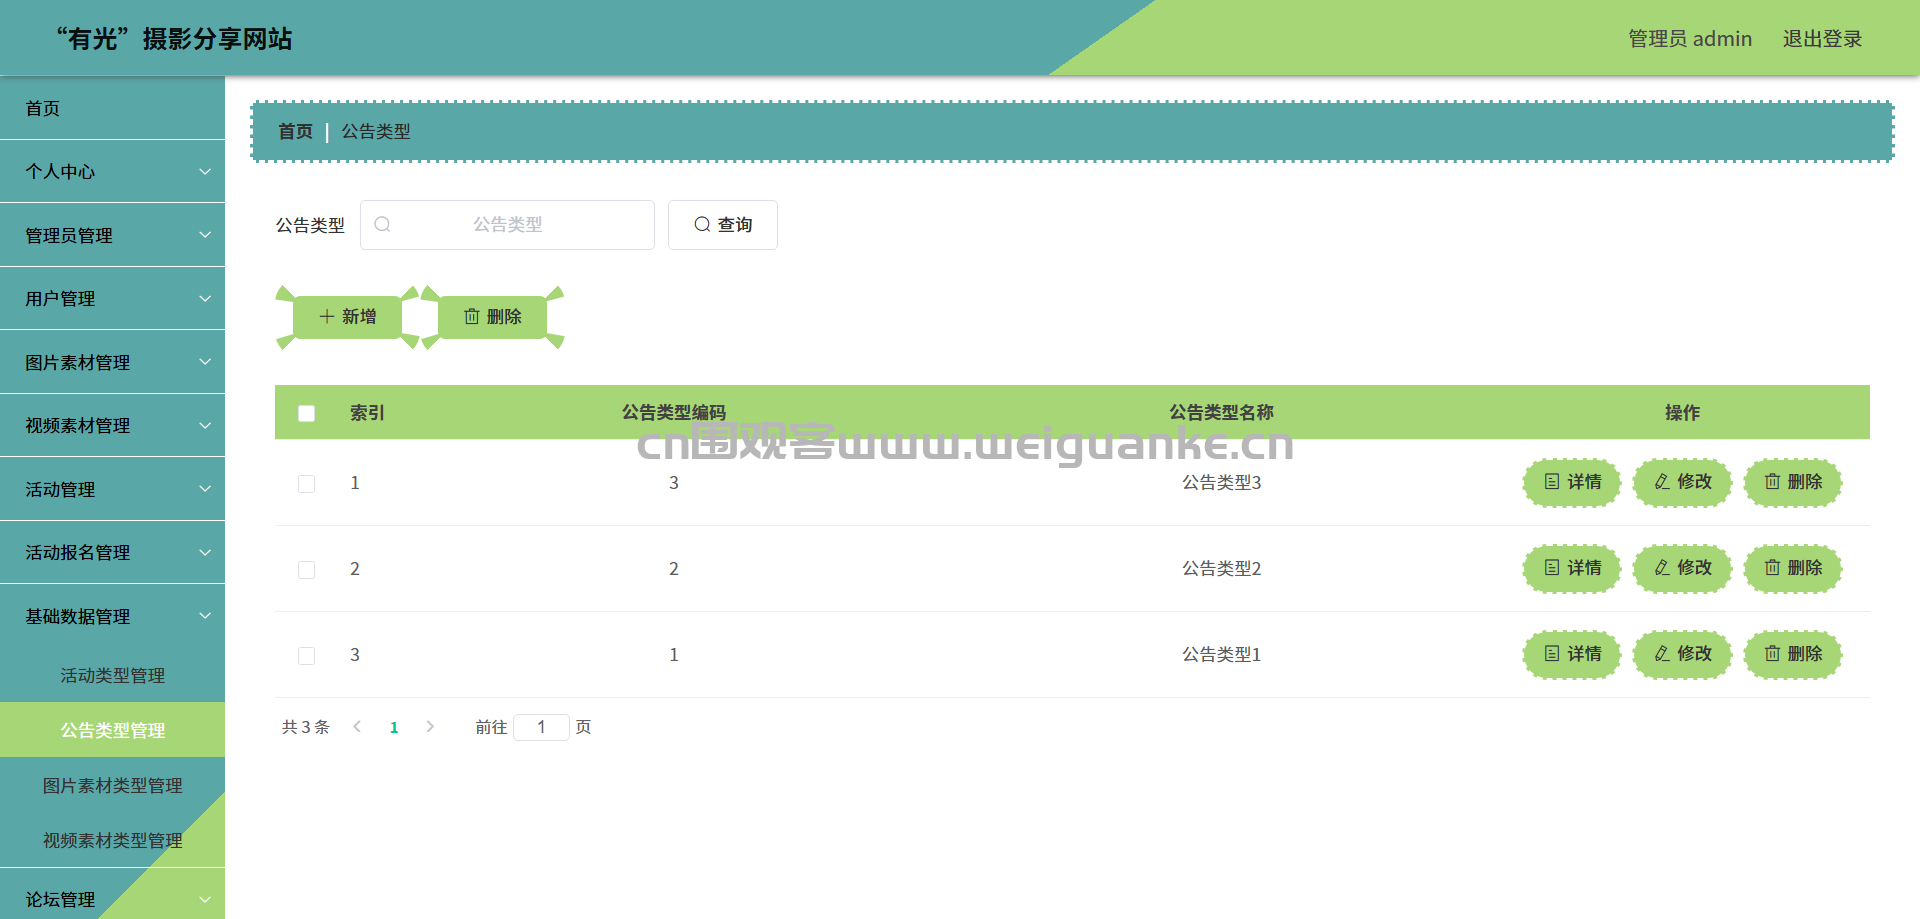
Task: Click the magnifier icon in search field
Action: 382,224
